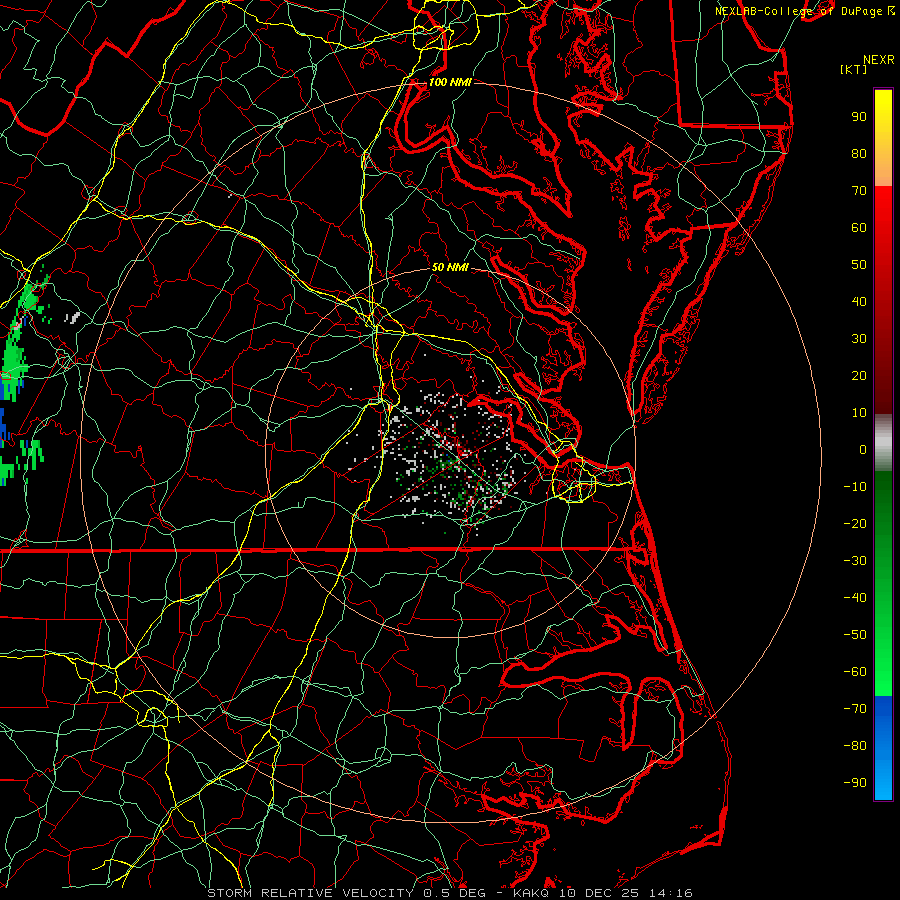Click the positive 70 scale value

[x=859, y=191]
